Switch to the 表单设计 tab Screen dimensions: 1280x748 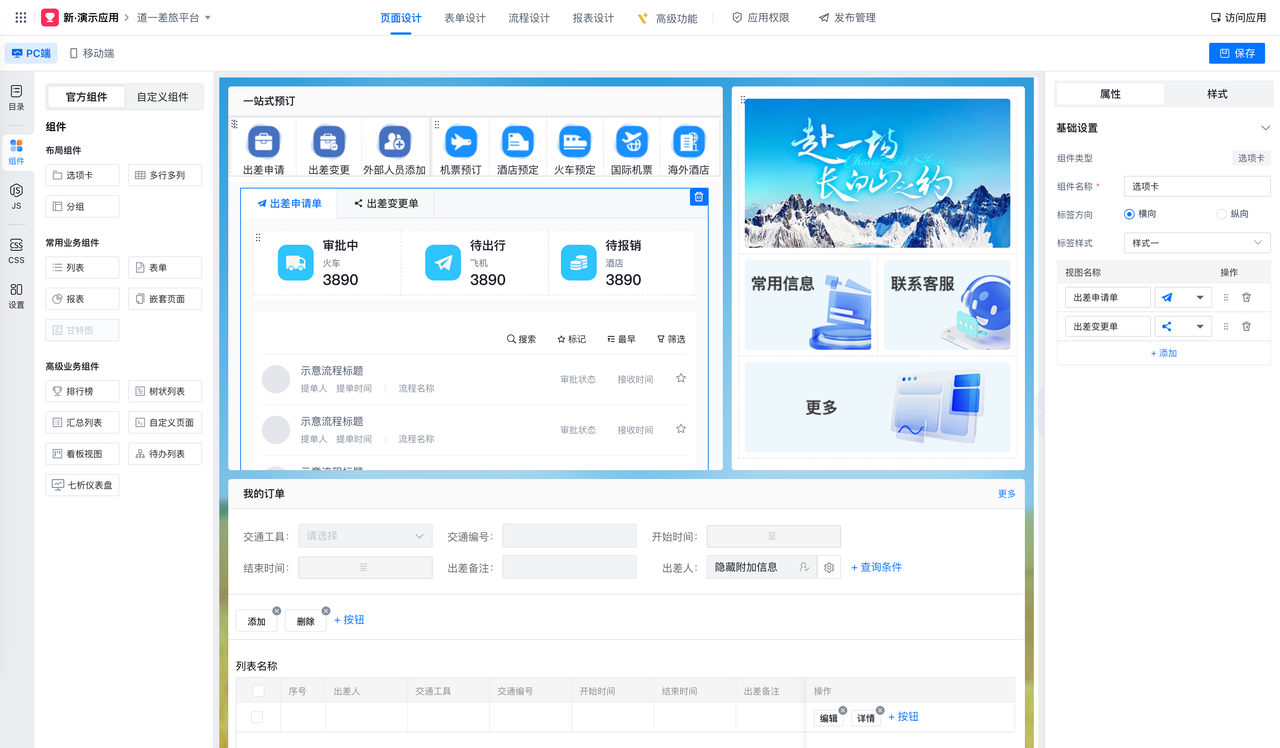465,18
